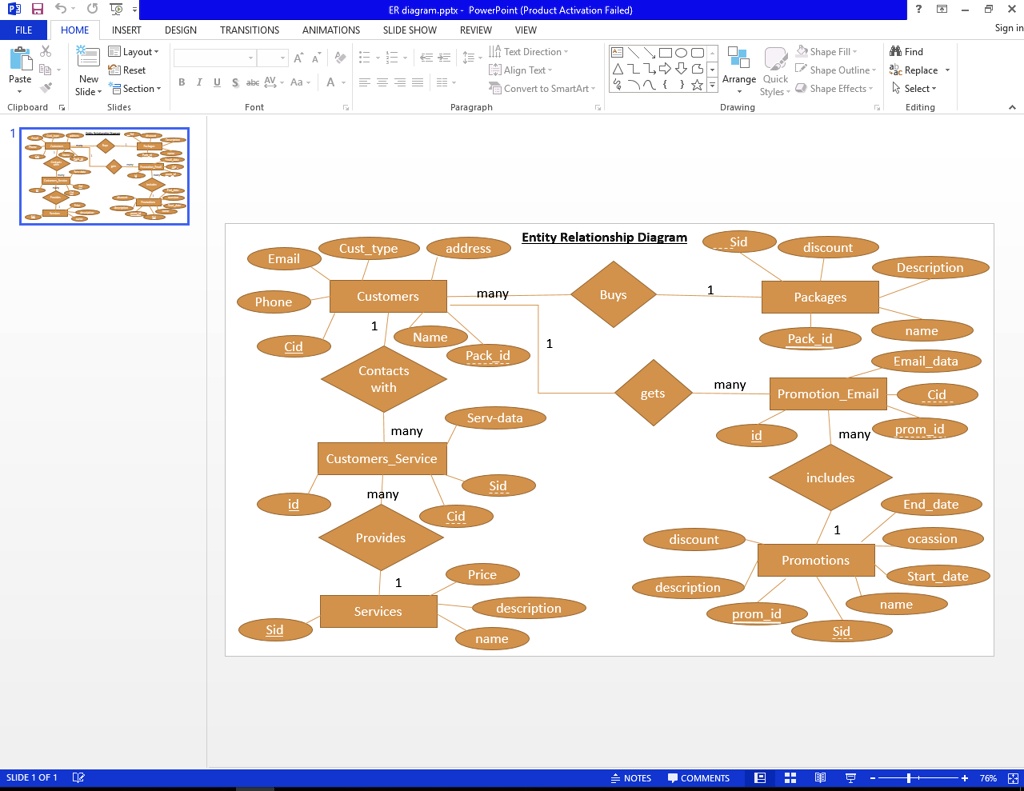Open the FILE tab
Viewport: 1024px width, 791px height.
[24, 30]
